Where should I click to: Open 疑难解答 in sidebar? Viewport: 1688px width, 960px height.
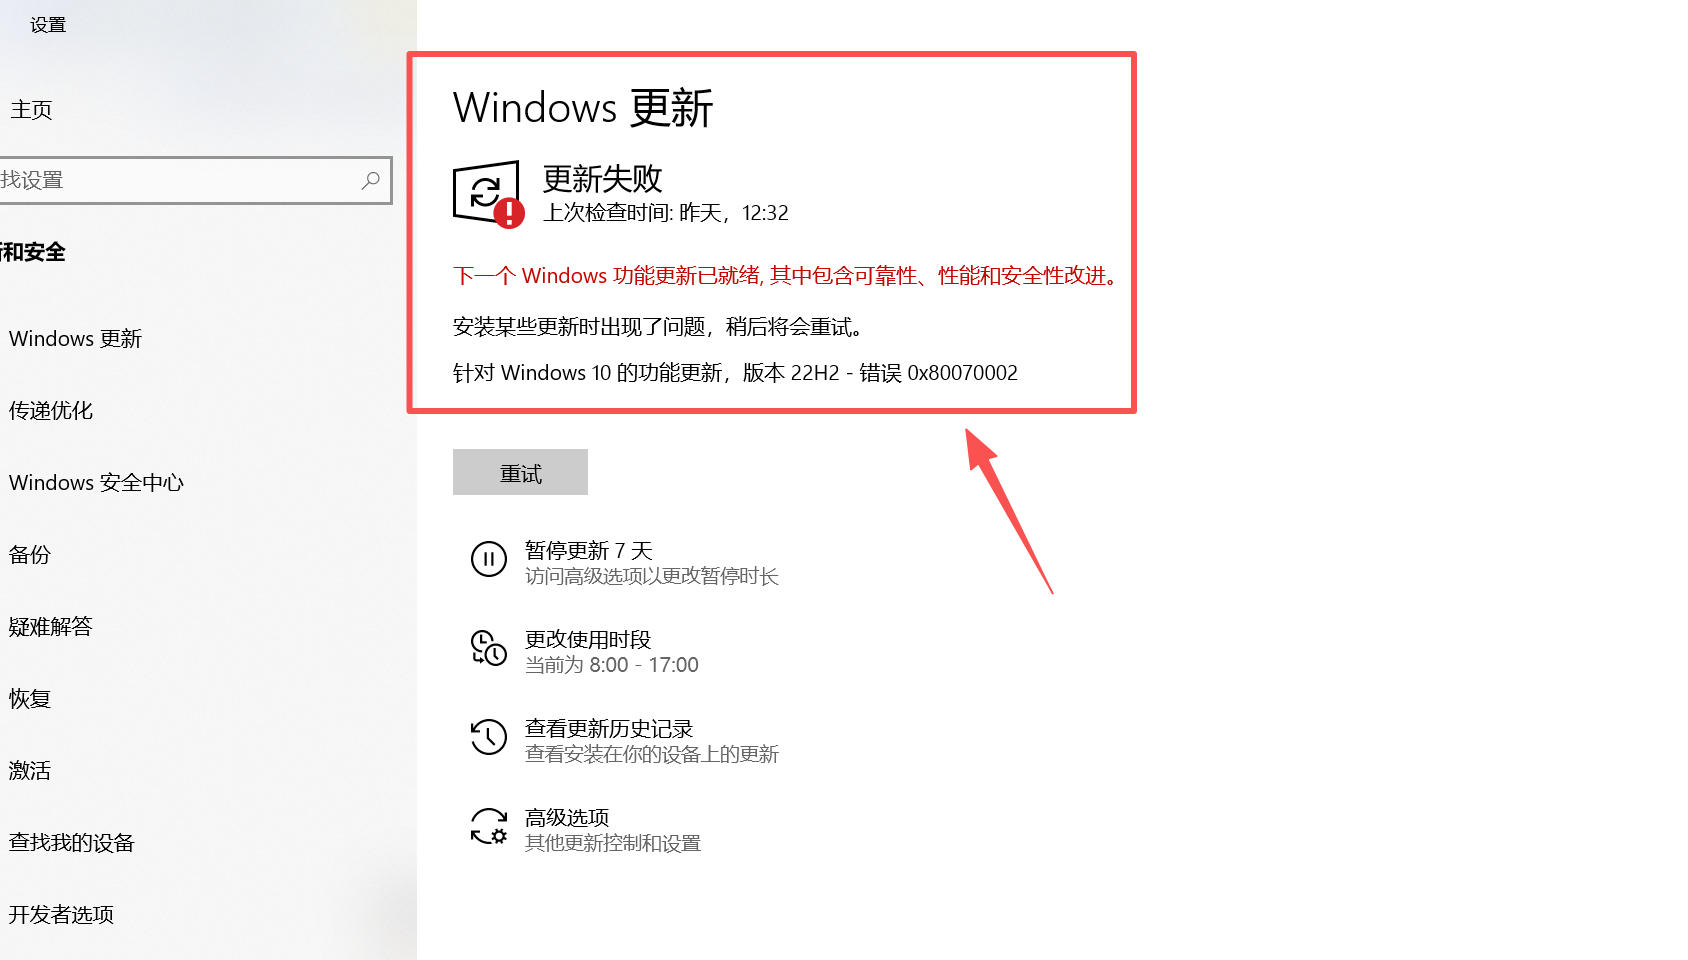51,627
